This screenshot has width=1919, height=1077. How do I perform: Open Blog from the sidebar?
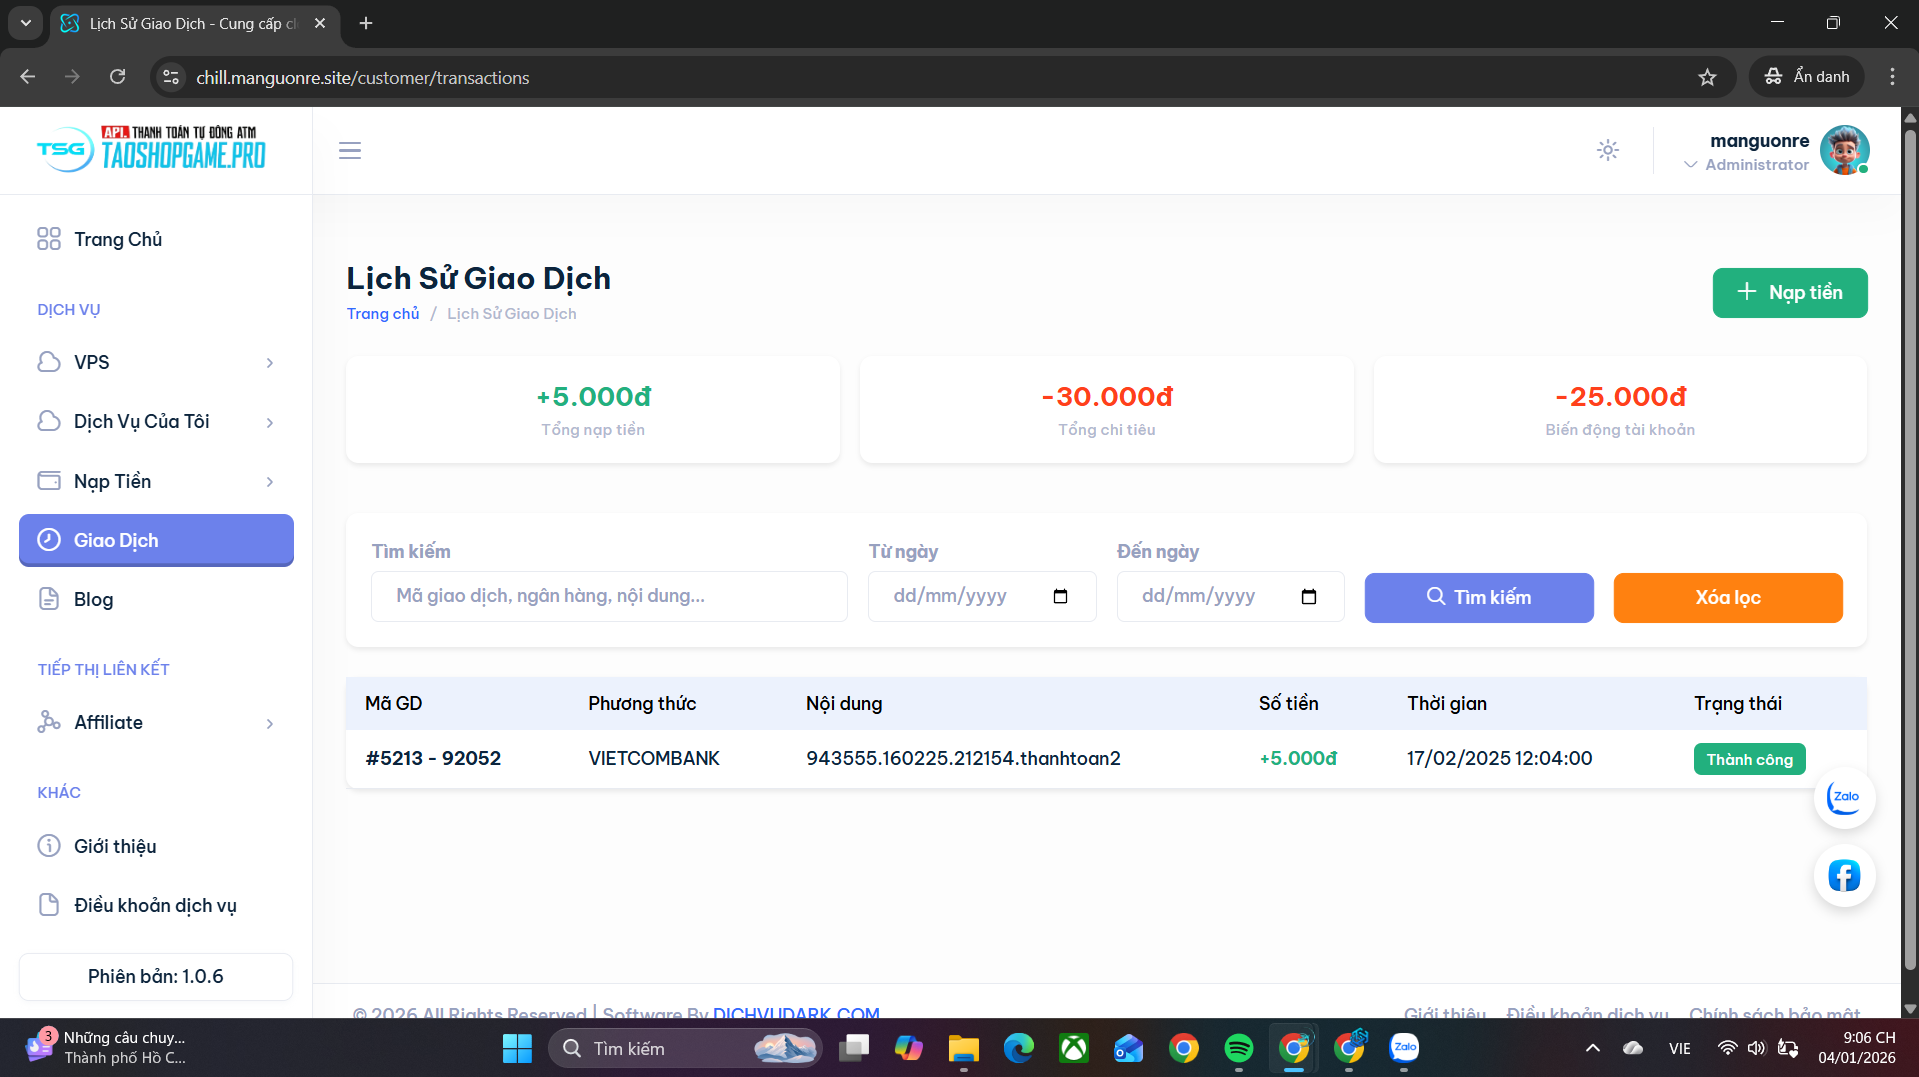pyautogui.click(x=94, y=600)
